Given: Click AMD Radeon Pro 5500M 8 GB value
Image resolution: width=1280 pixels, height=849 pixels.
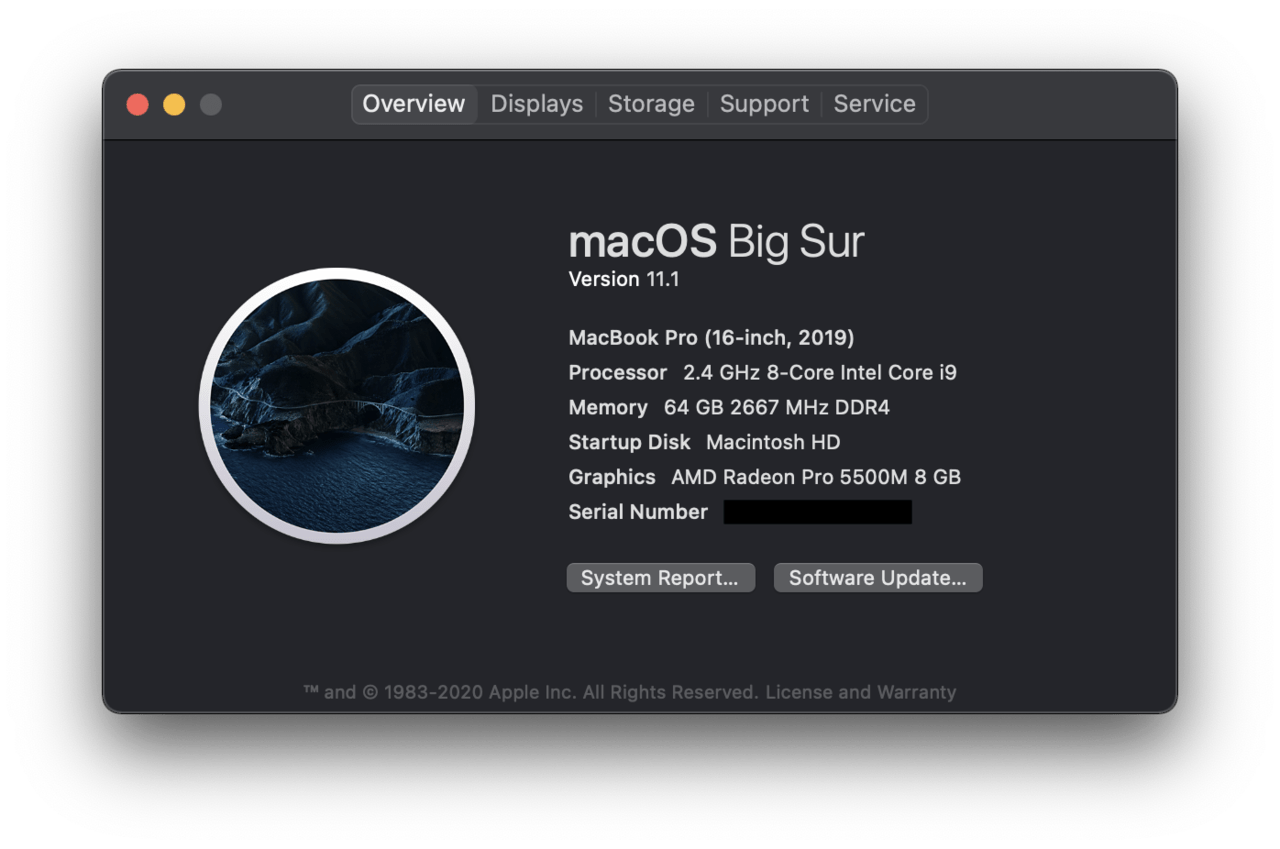Looking at the screenshot, I should [816, 477].
